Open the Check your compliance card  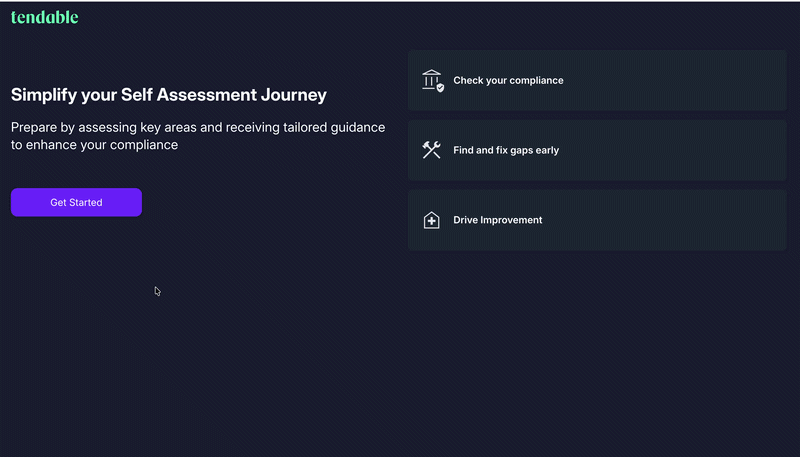click(597, 80)
